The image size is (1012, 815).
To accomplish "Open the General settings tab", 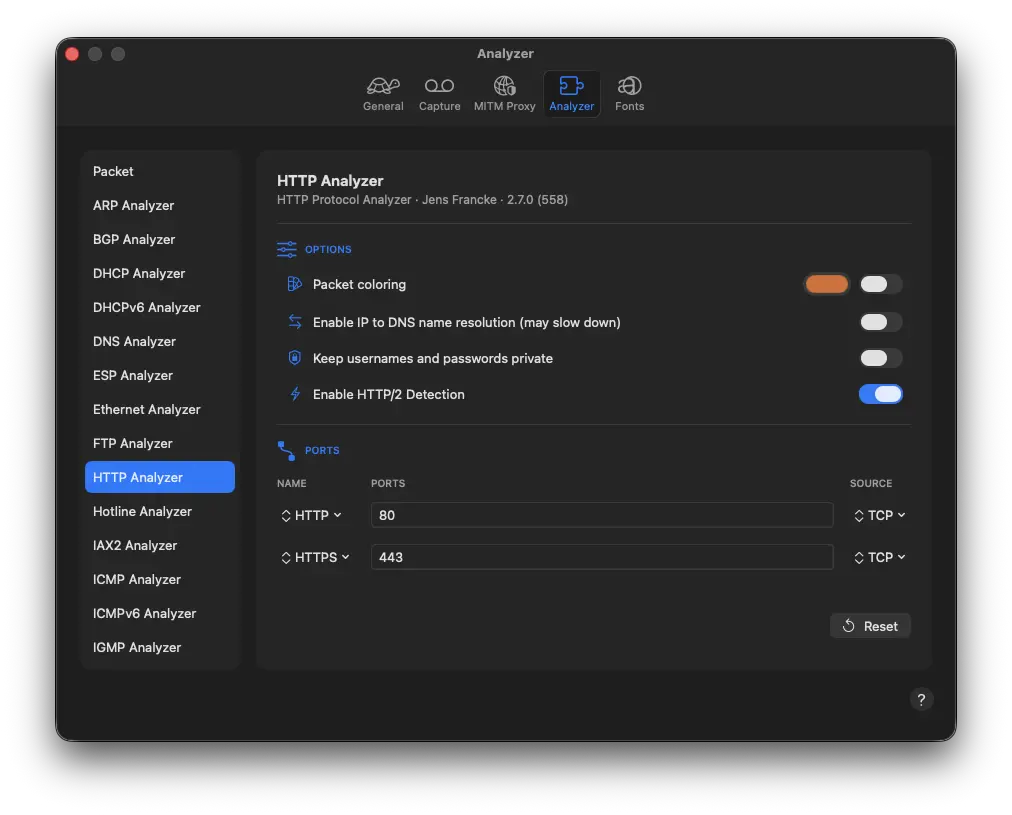I will click(x=383, y=94).
